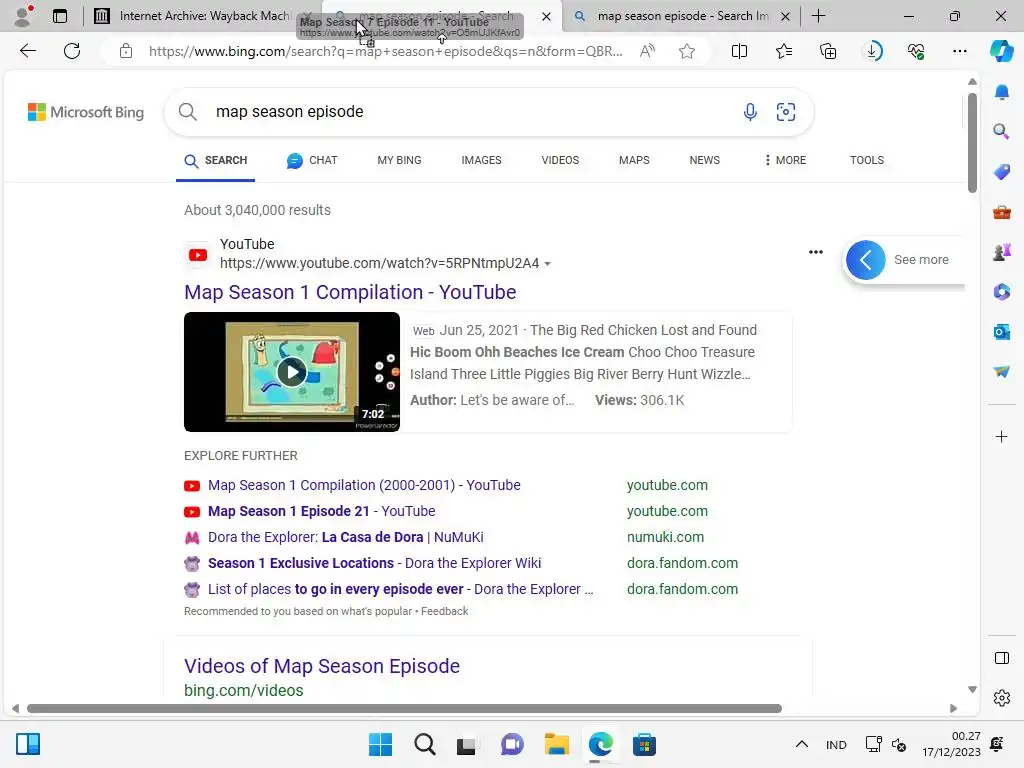Open the MY BING tab
The width and height of the screenshot is (1024, 768).
[399, 160]
